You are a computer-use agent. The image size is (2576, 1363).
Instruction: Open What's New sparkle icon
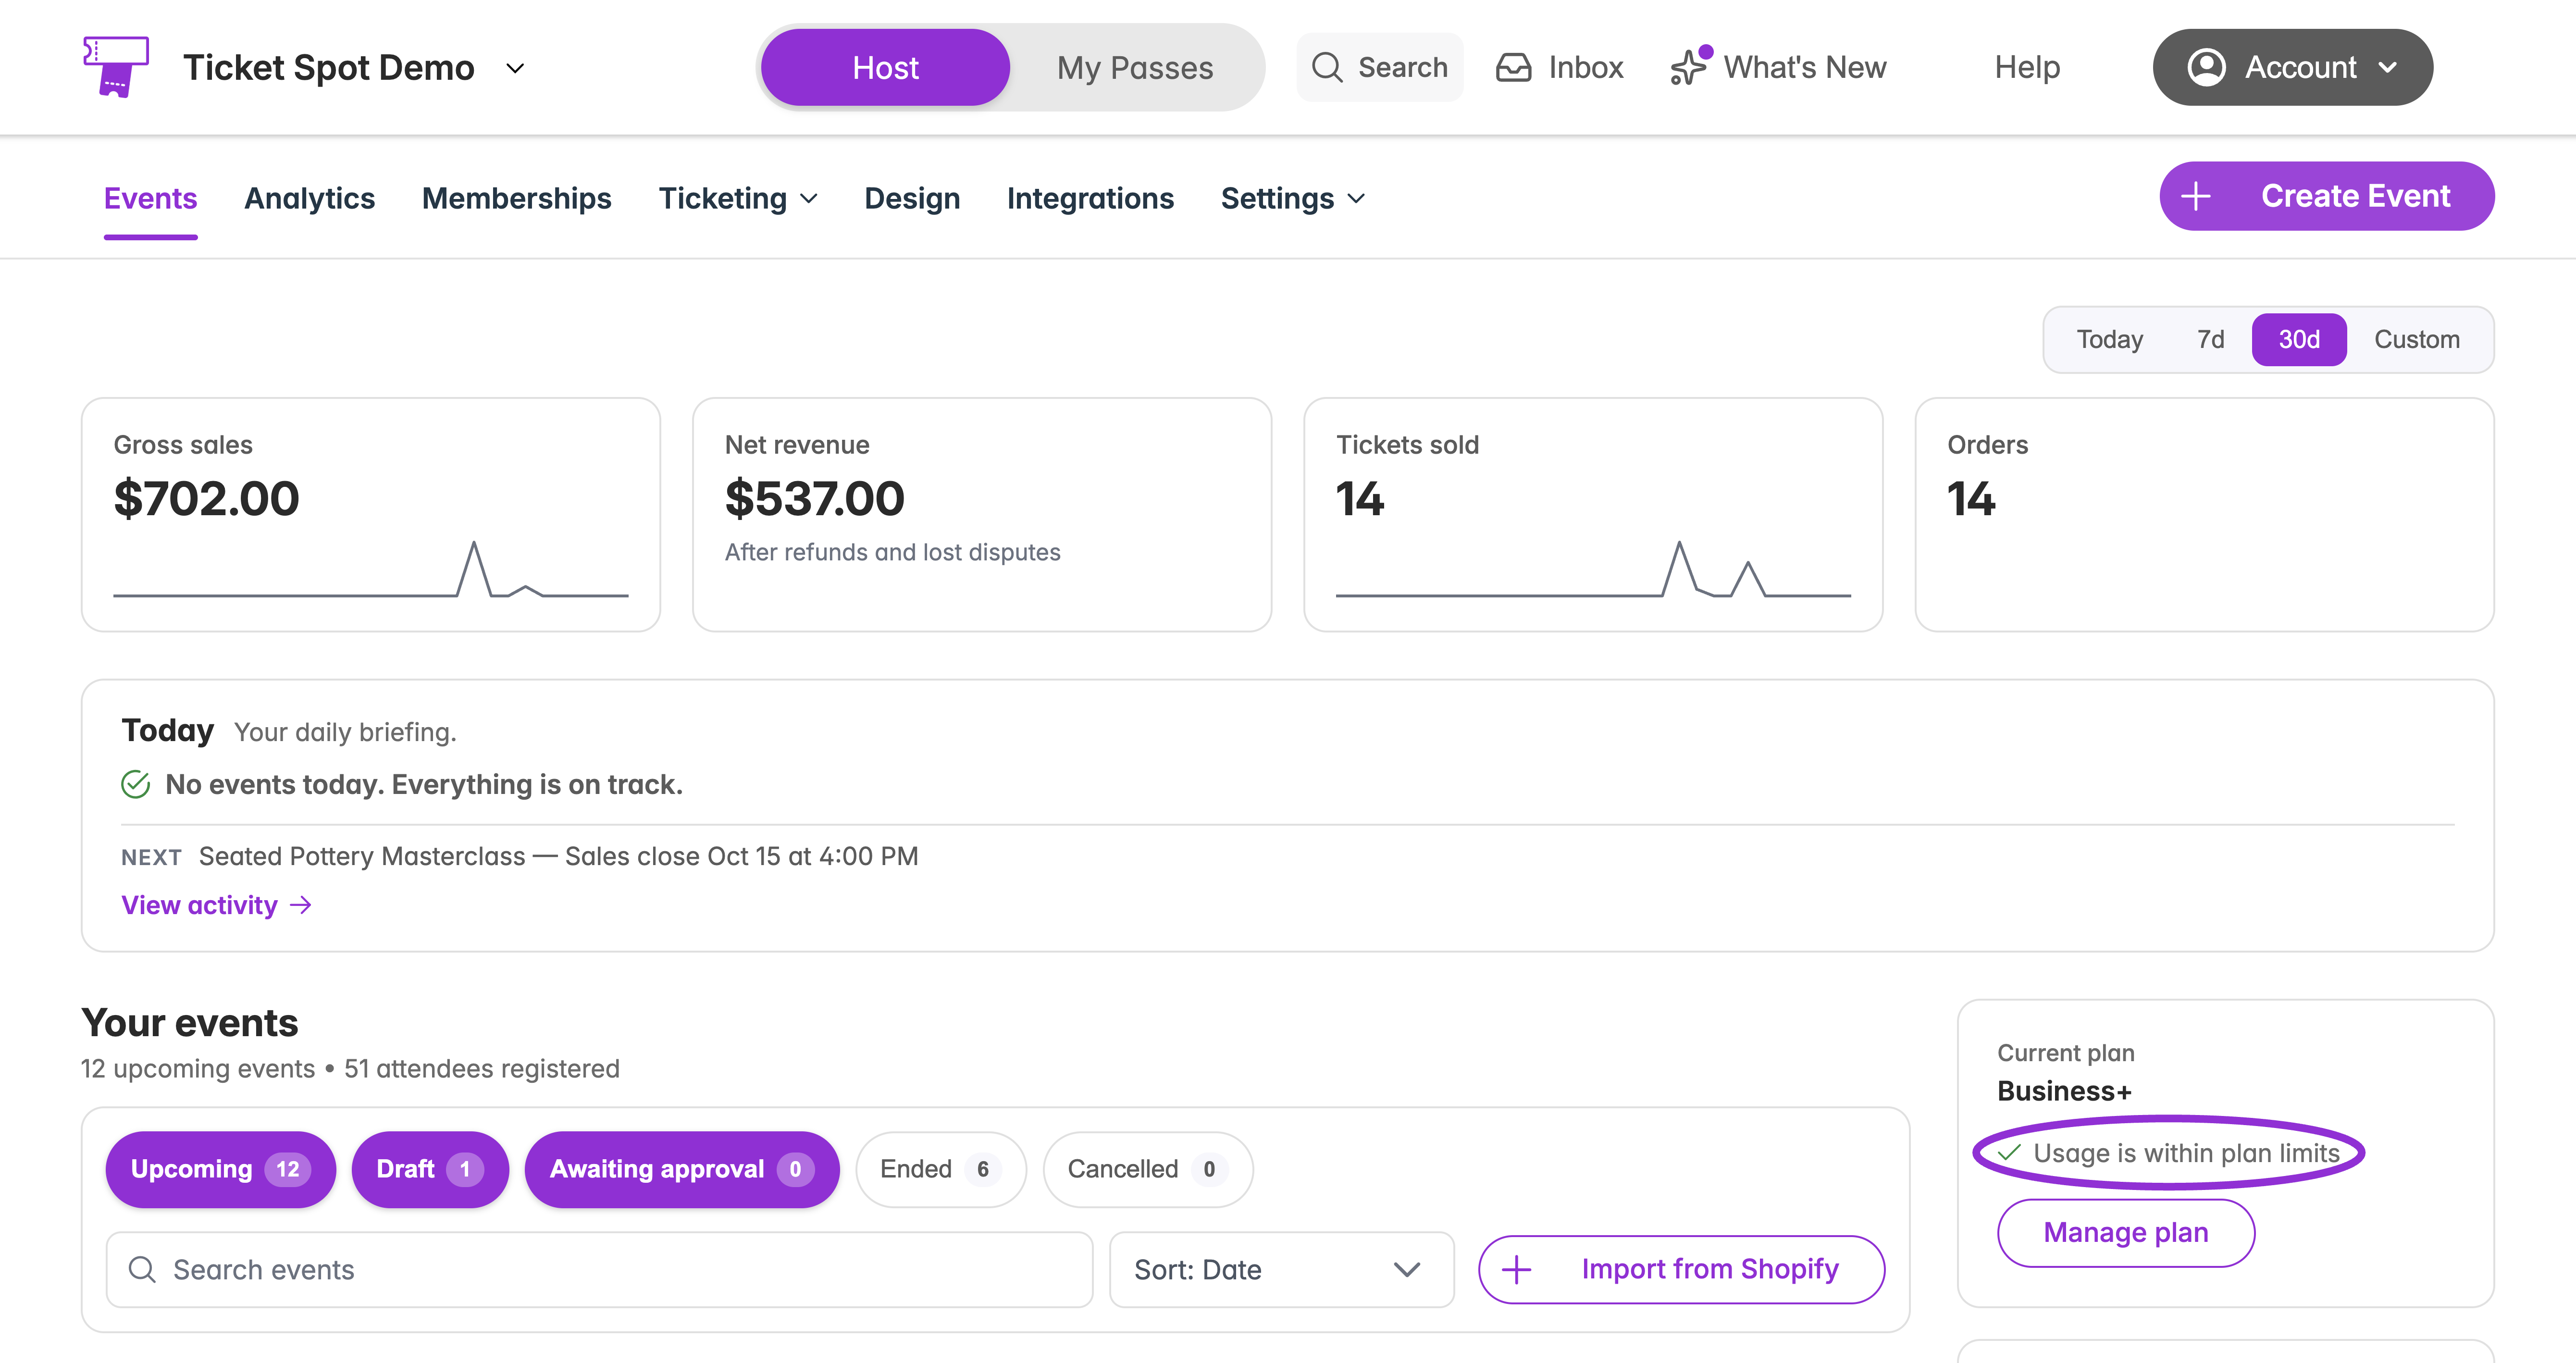click(1690, 67)
